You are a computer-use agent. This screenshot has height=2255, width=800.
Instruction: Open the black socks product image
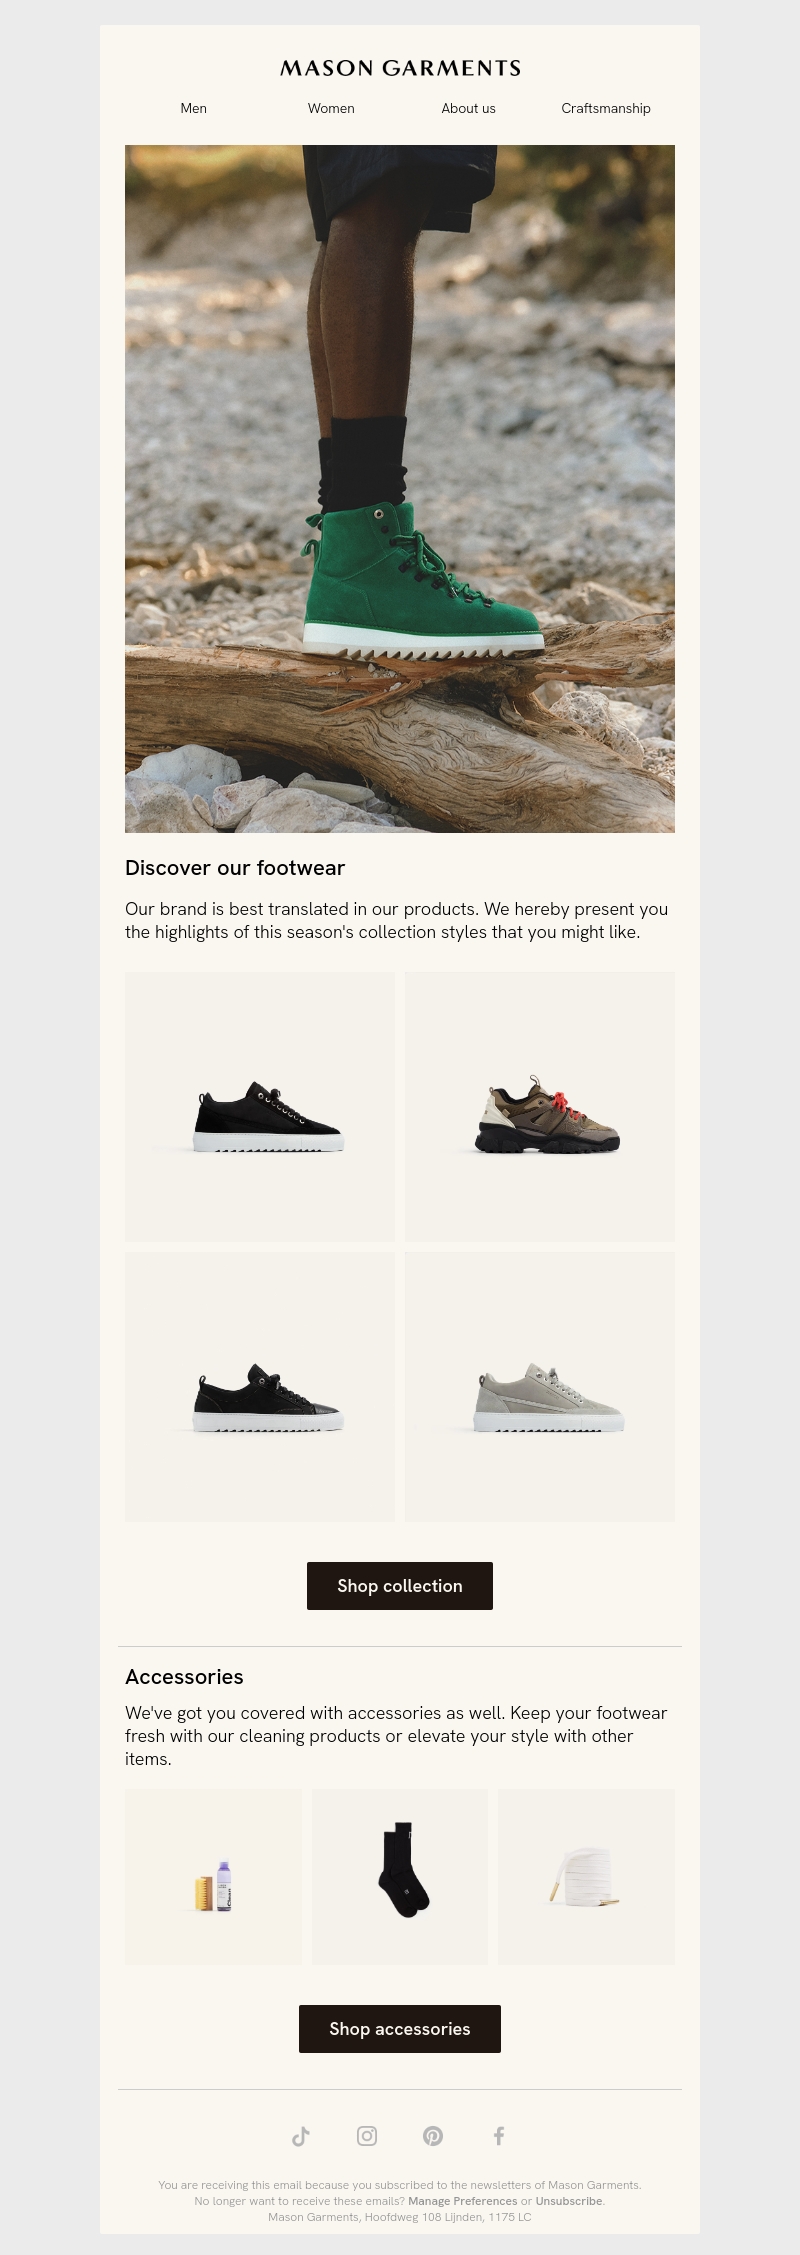click(400, 1877)
